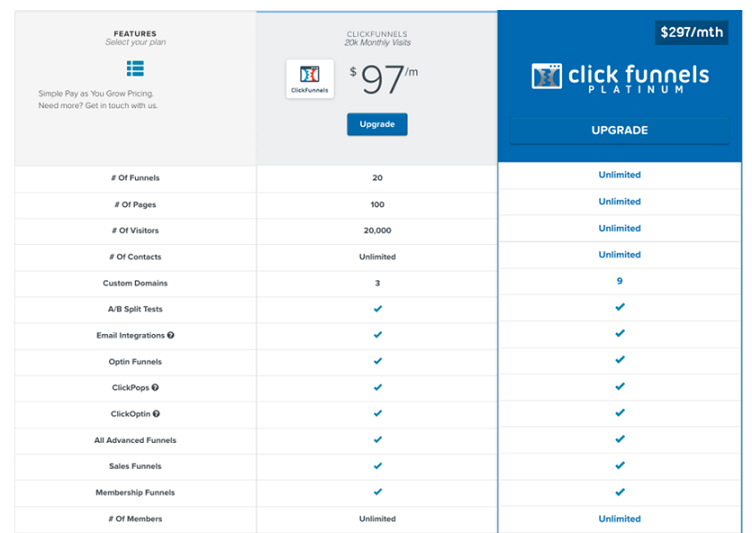The image size is (752, 533).
Task: Click the '# Of Contacts' row label
Action: tap(135, 257)
